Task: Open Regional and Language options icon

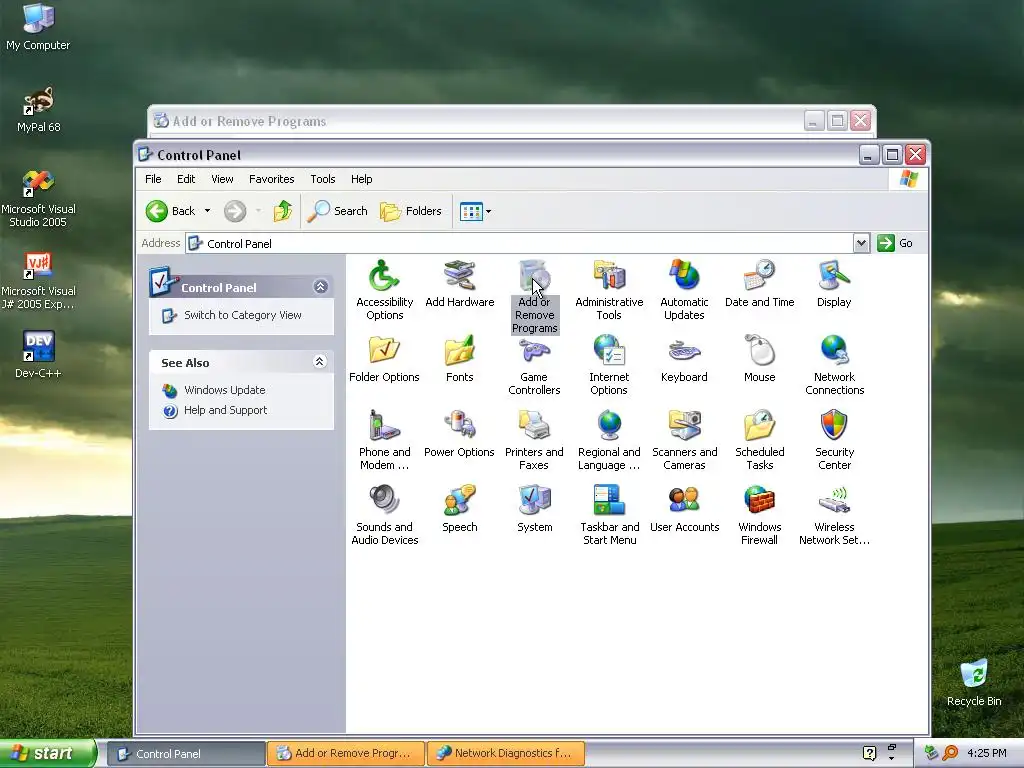Action: [x=609, y=440]
